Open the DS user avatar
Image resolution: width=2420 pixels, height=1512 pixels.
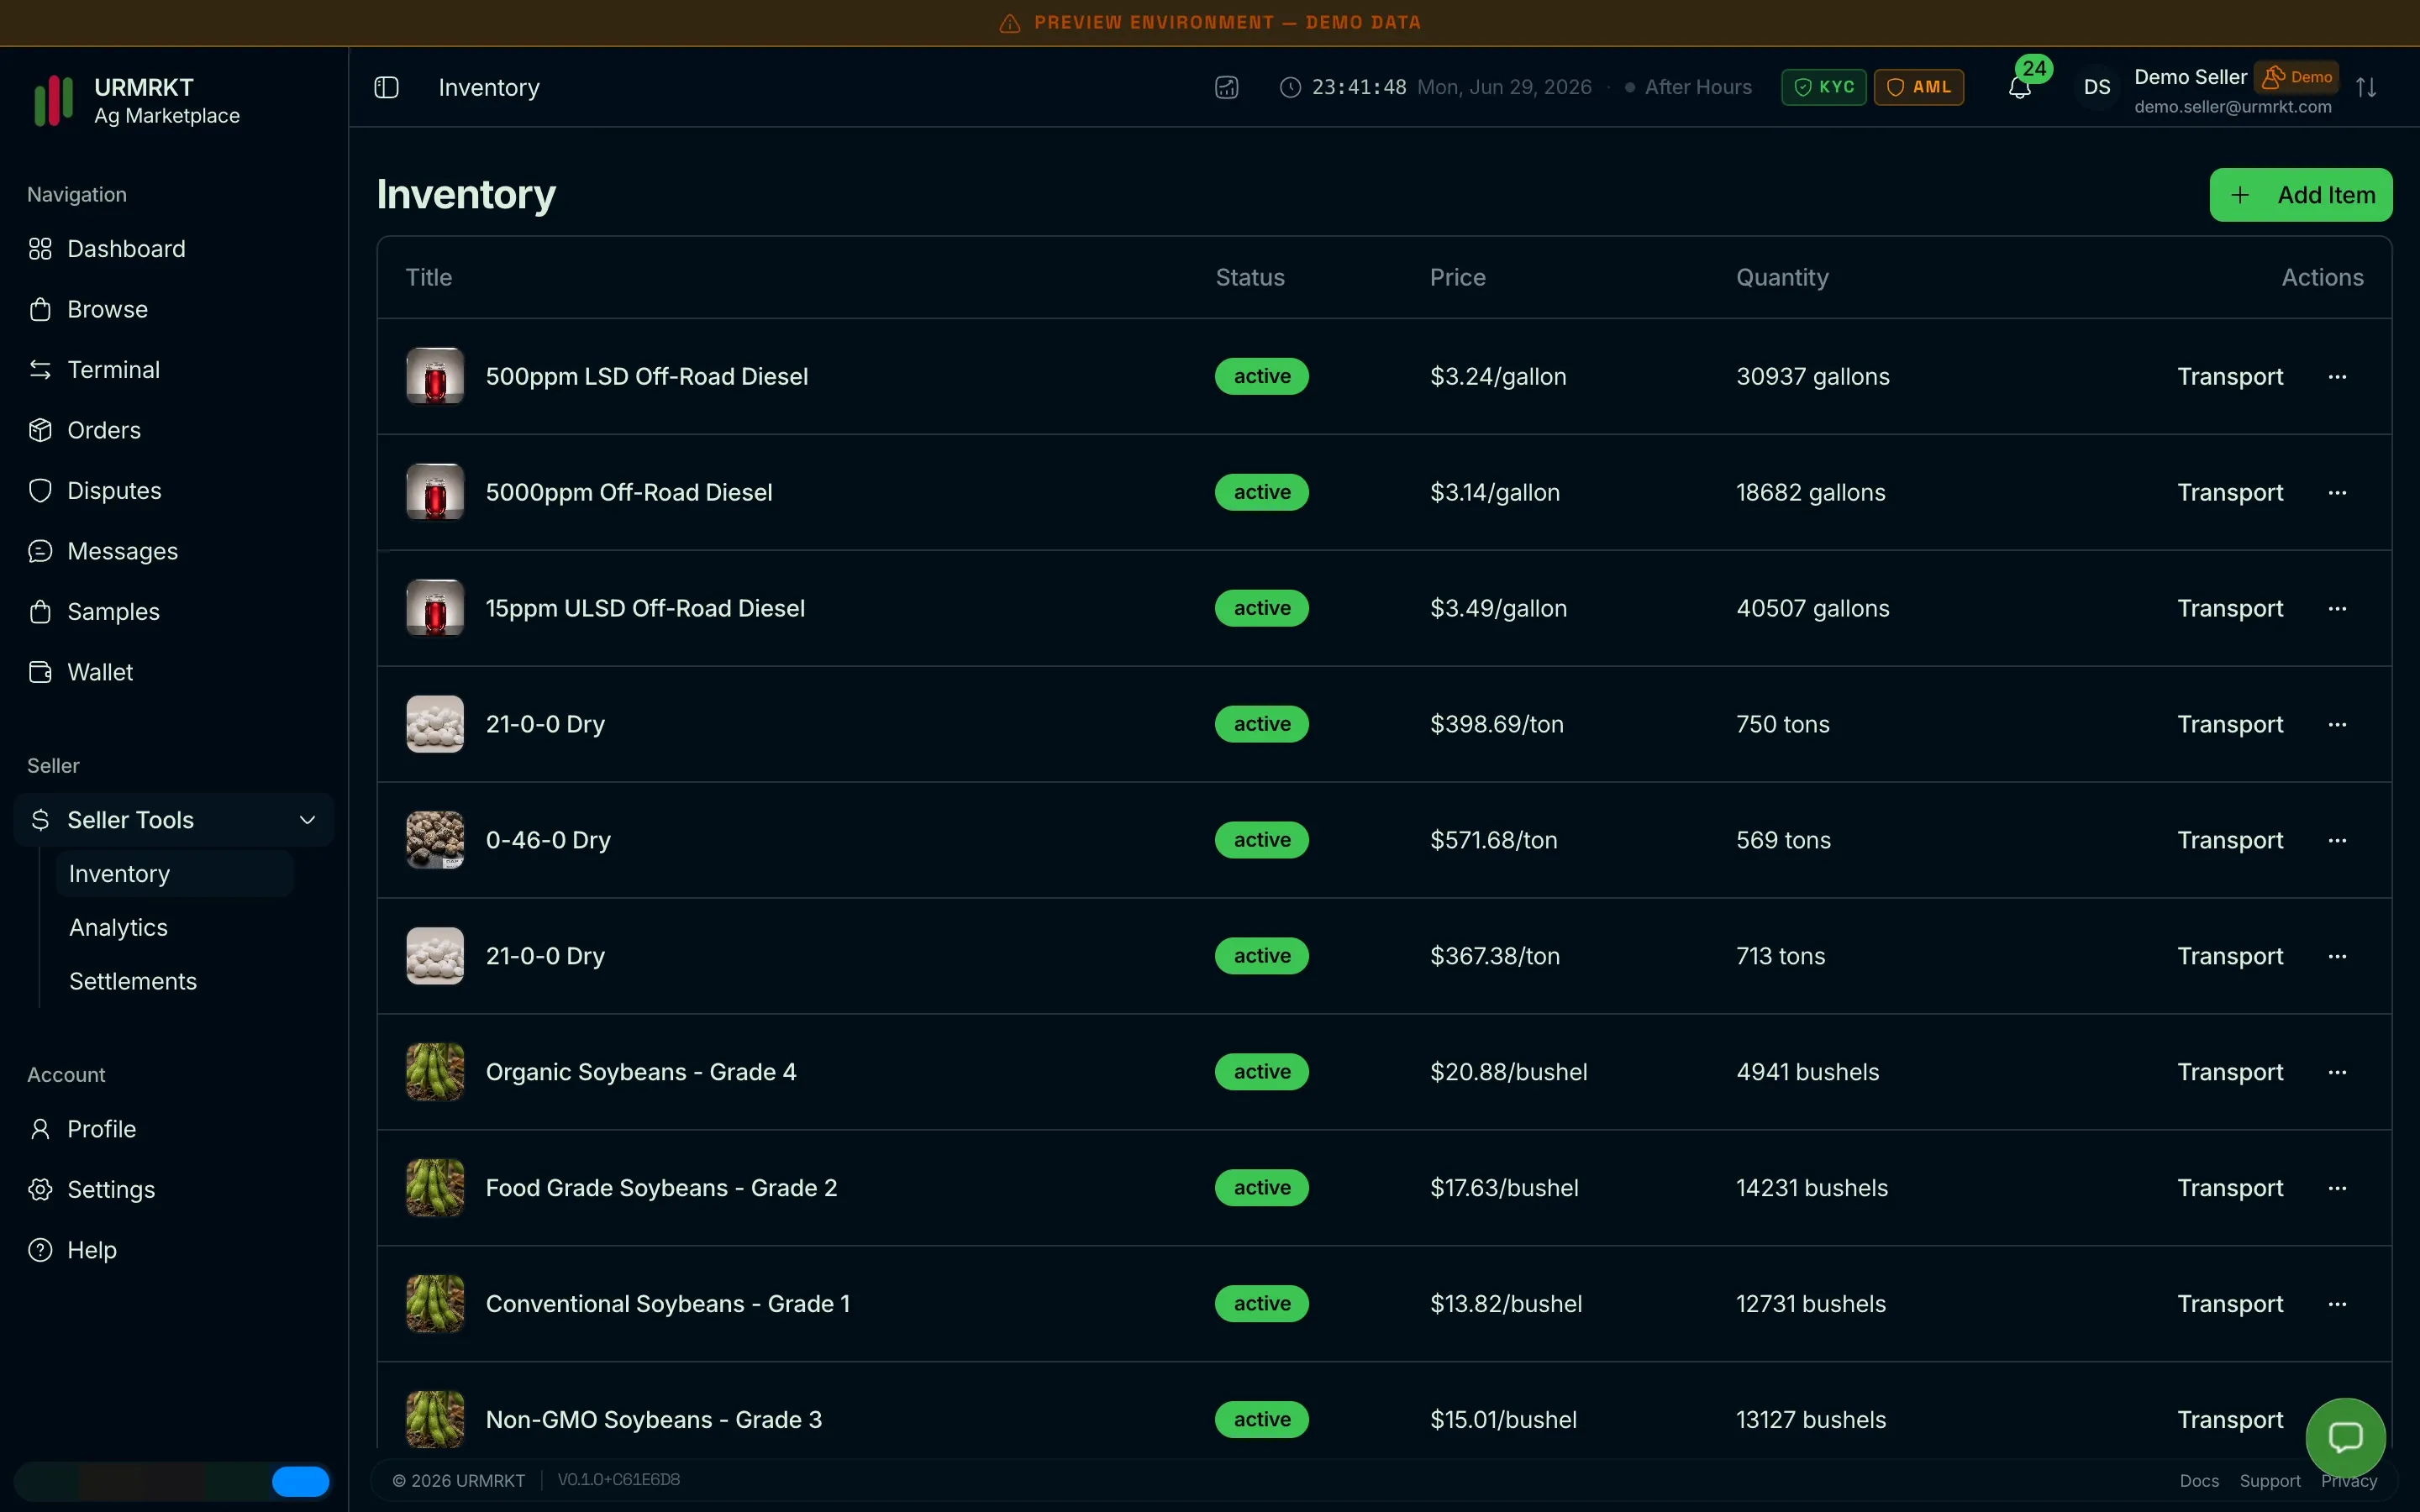2097,87
